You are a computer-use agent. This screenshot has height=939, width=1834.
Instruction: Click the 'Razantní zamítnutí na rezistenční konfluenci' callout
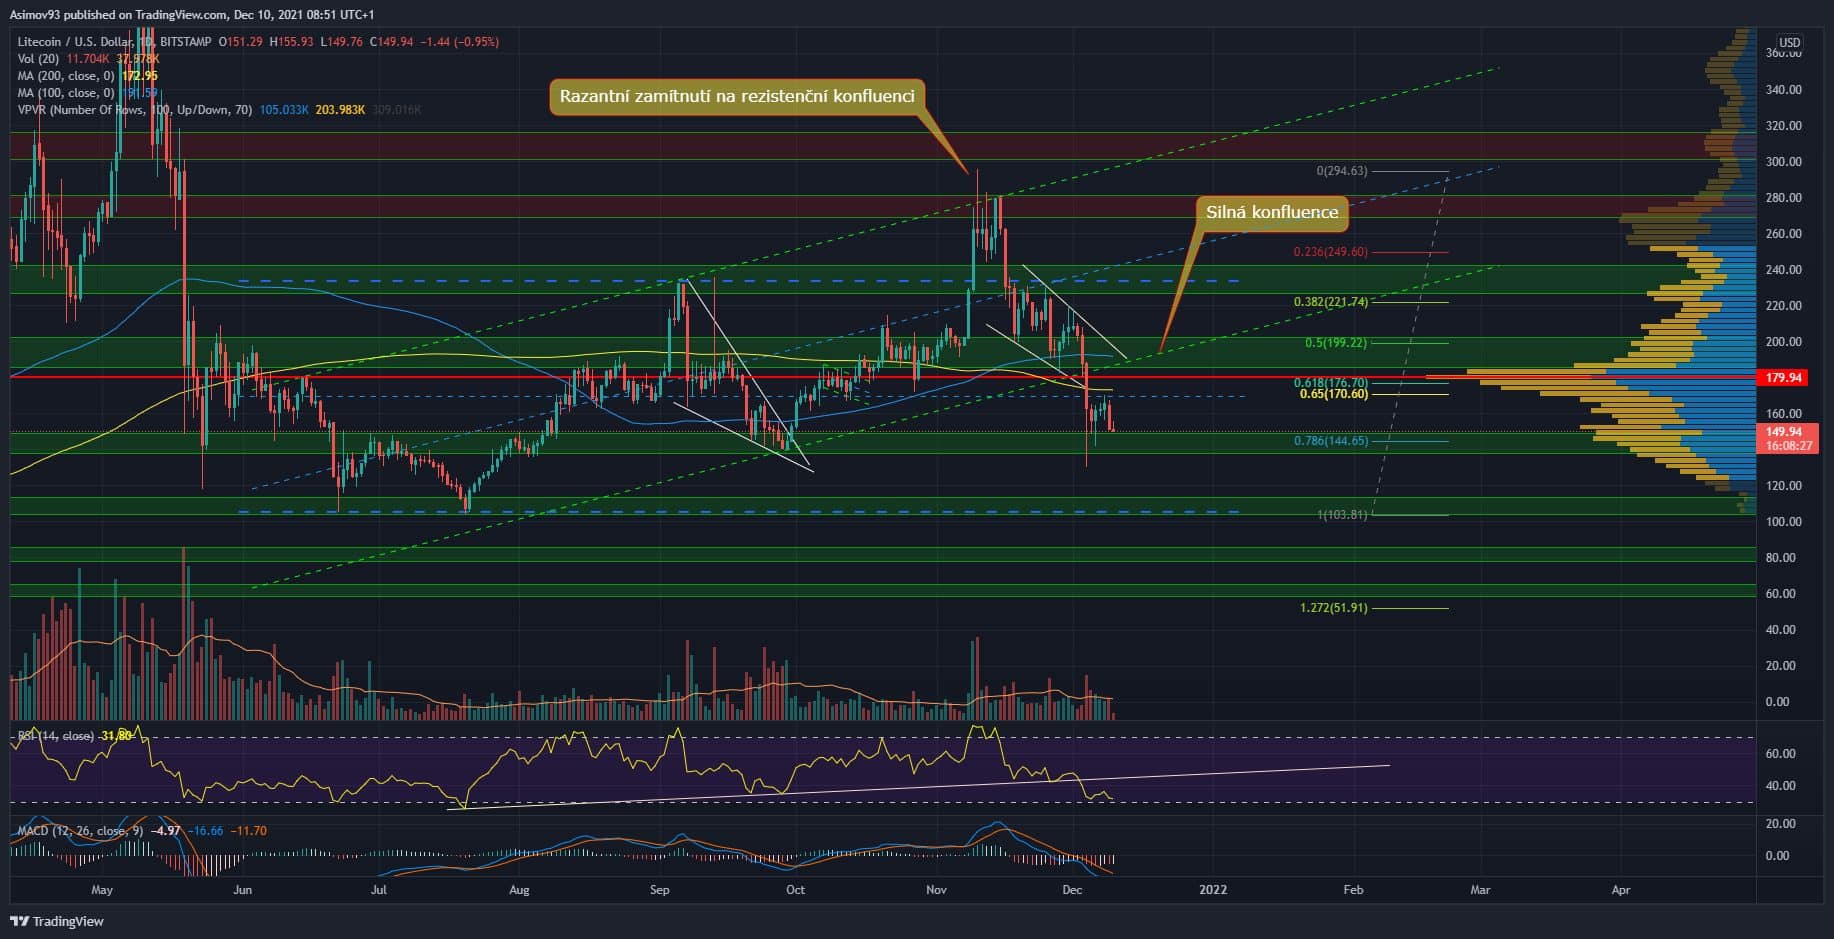pyautogui.click(x=737, y=97)
